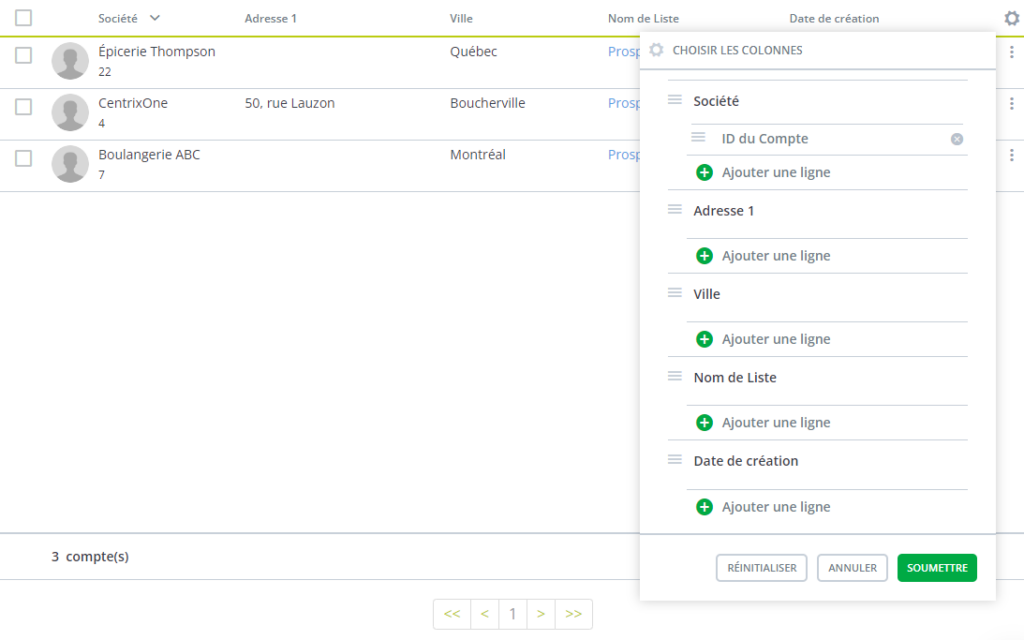Toggle the select-all checkbox in header
The image size is (1024, 640).
(23, 18)
